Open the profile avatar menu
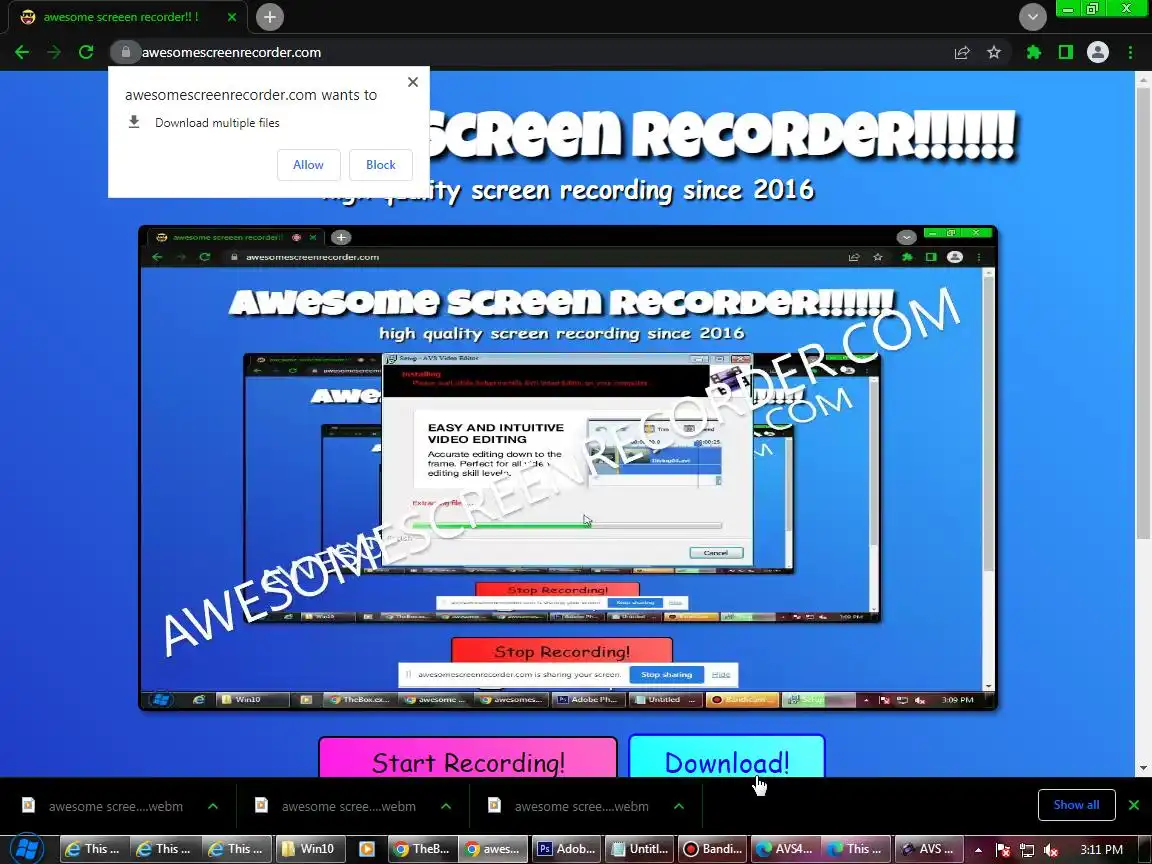This screenshot has height=864, width=1152. pos(1098,52)
